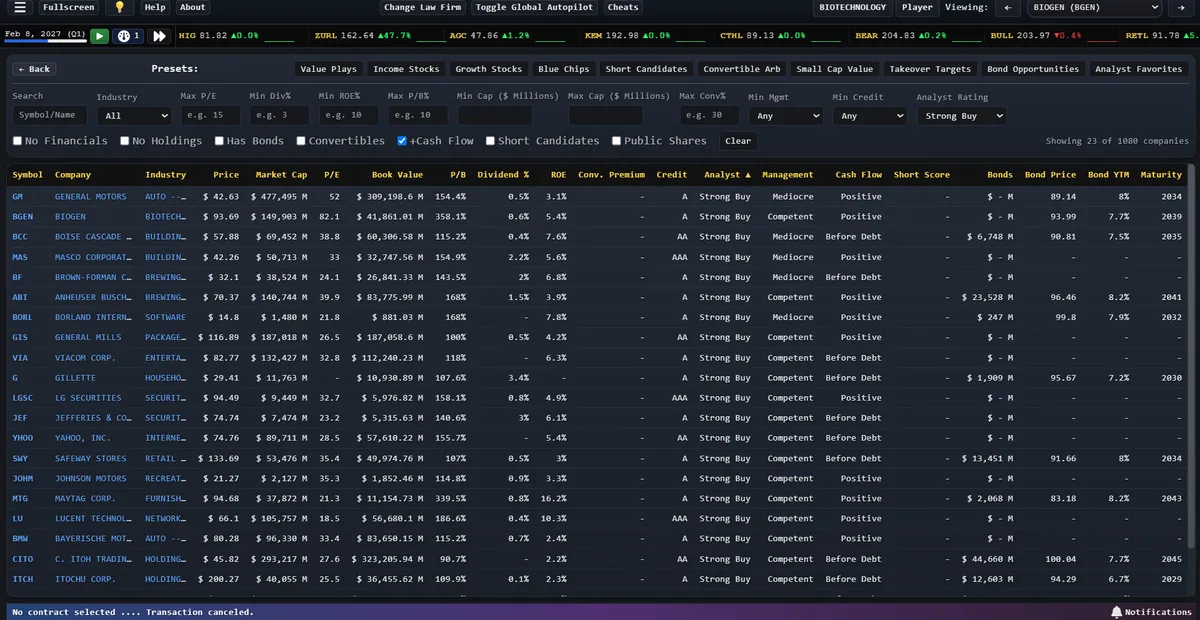1200x620 pixels.
Task: Click the Min ROE% input field
Action: (x=348, y=116)
